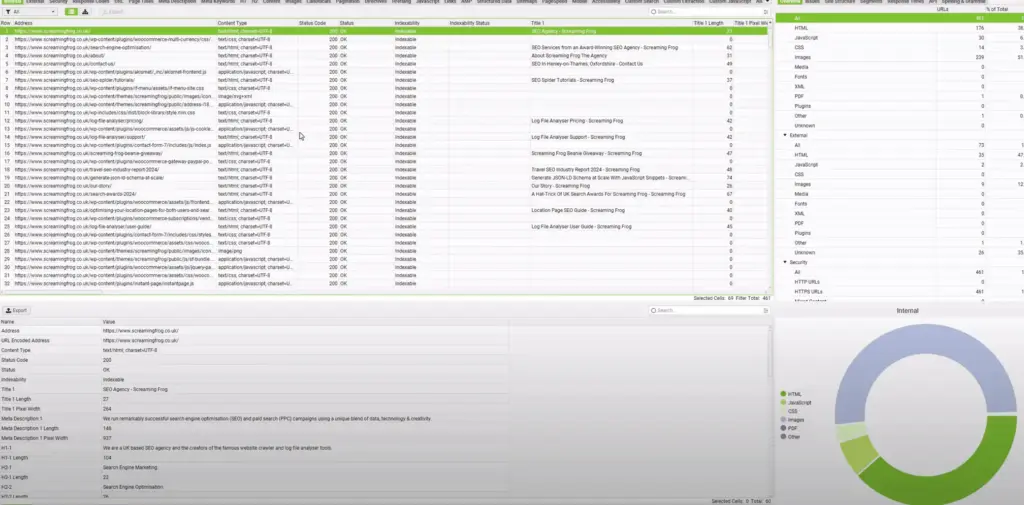Open the Issues tab in right panel

click(x=813, y=2)
